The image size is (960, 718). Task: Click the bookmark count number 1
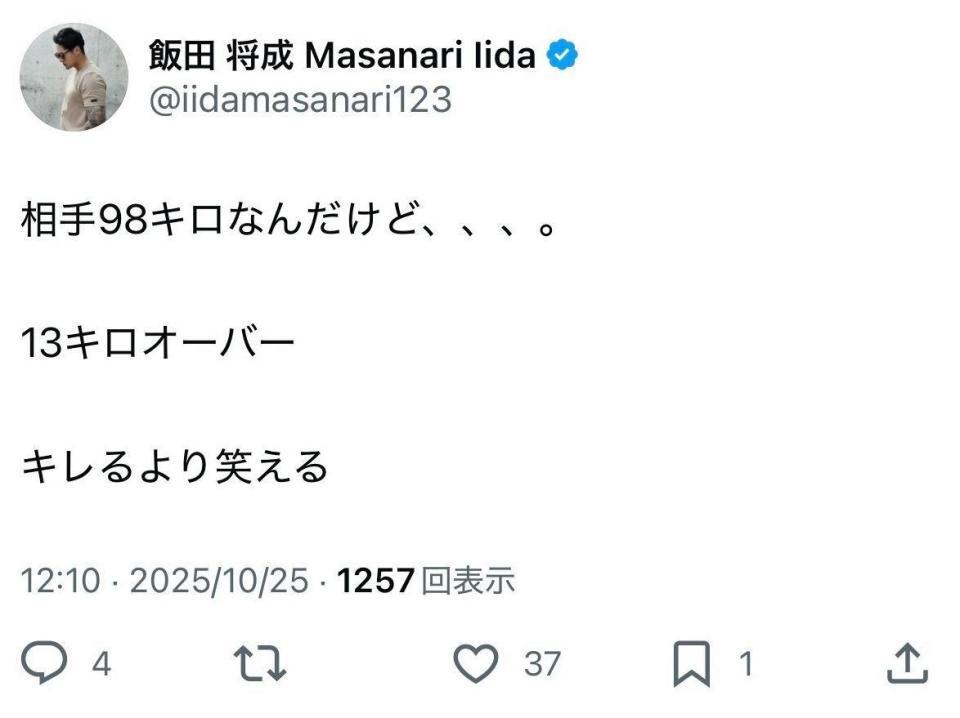(x=745, y=663)
